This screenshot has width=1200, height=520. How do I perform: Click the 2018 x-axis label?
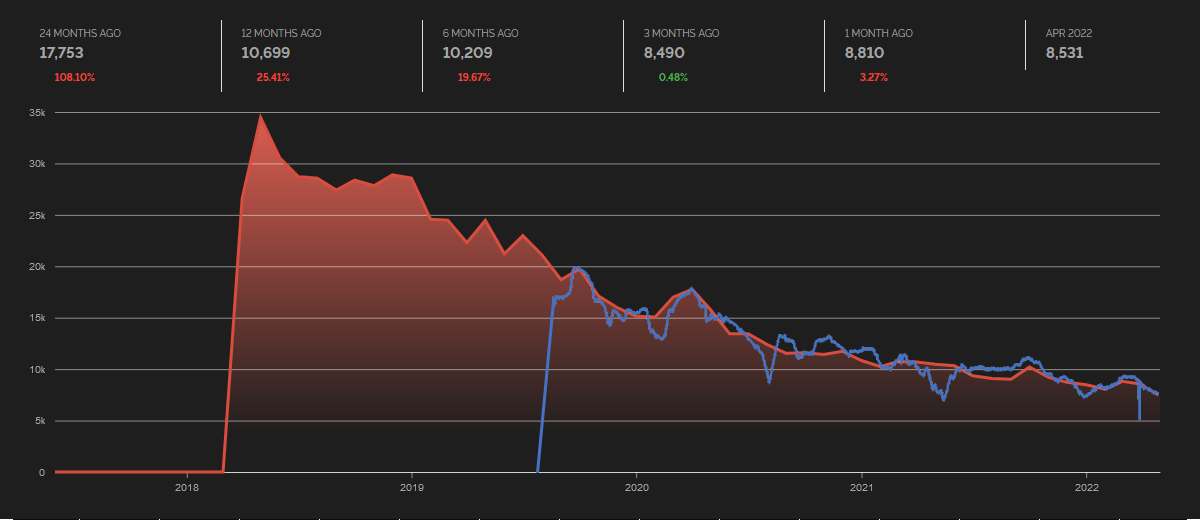[x=187, y=488]
